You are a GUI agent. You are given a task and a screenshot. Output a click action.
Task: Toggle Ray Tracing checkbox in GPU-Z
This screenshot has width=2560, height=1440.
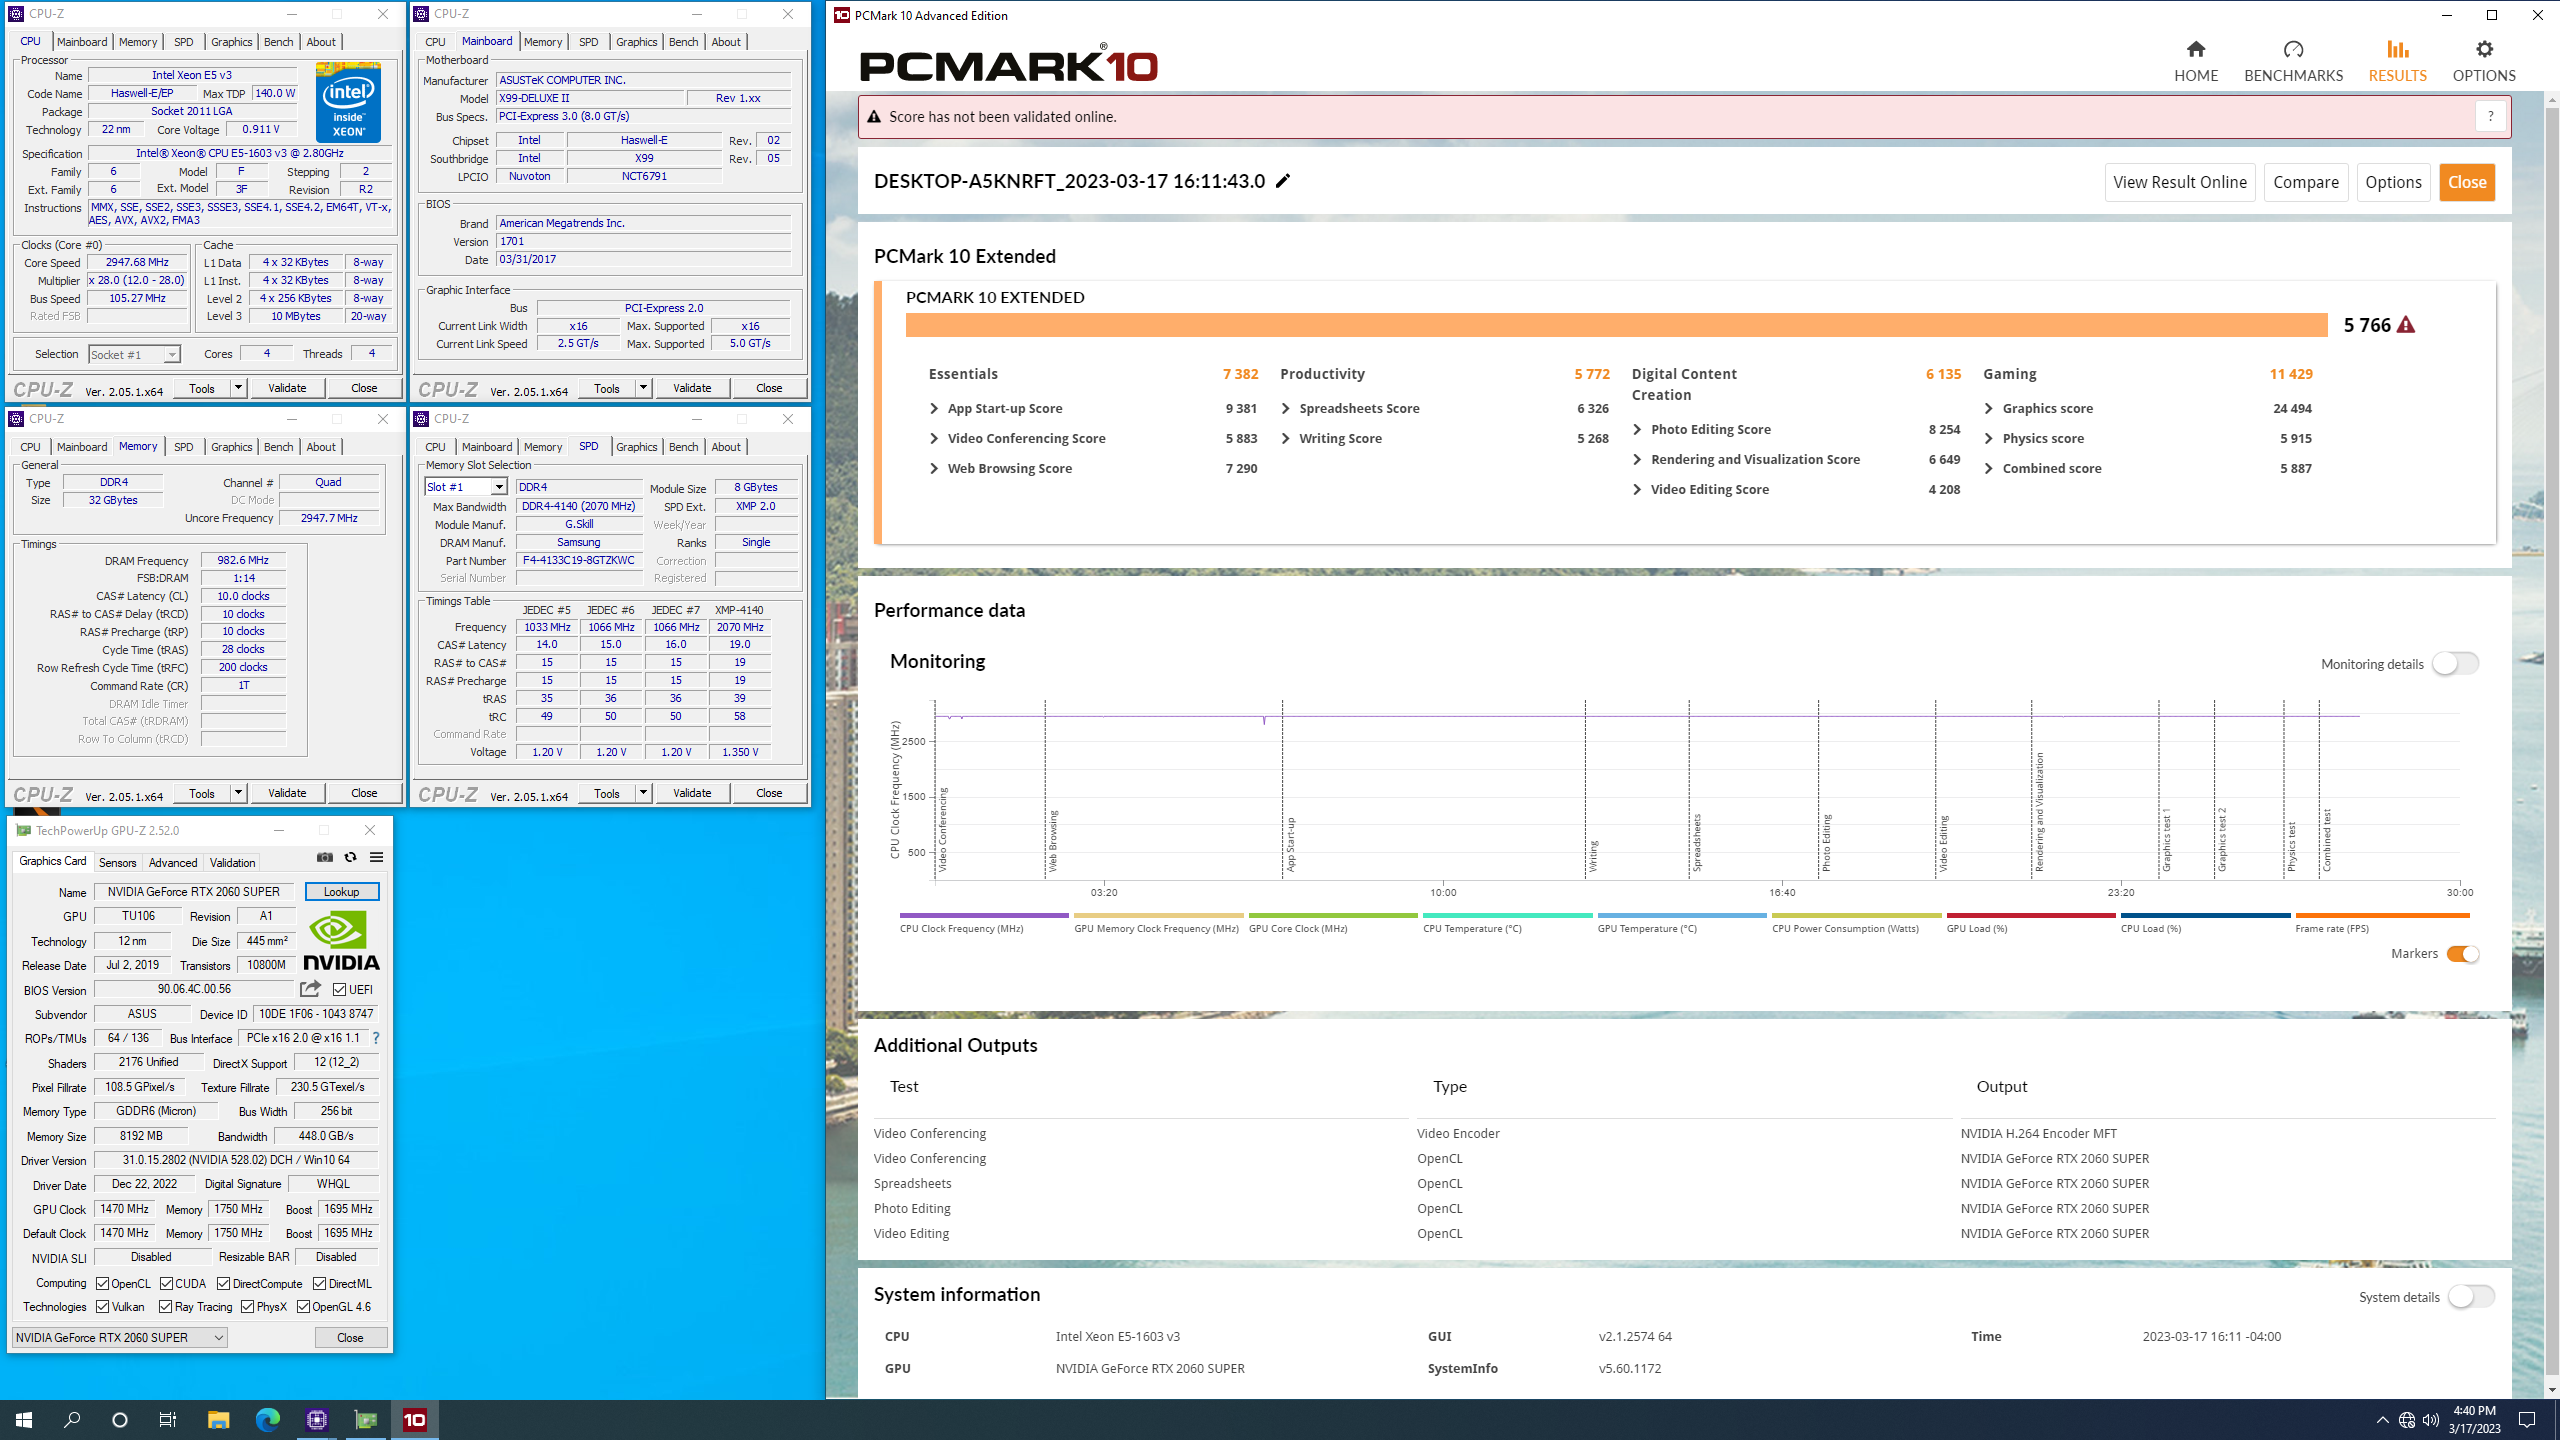pyautogui.click(x=165, y=1306)
